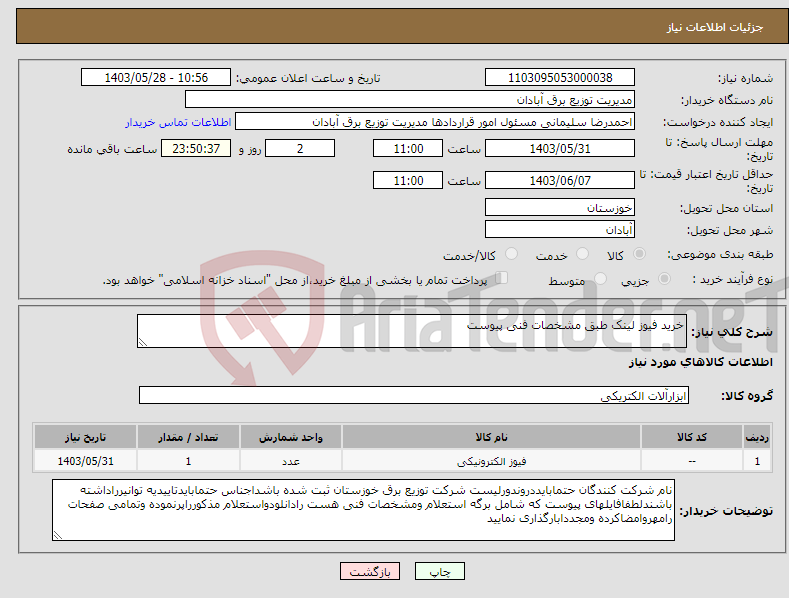Select the کالا/خدمت radio button
This screenshot has width=789, height=598.
click(x=511, y=254)
